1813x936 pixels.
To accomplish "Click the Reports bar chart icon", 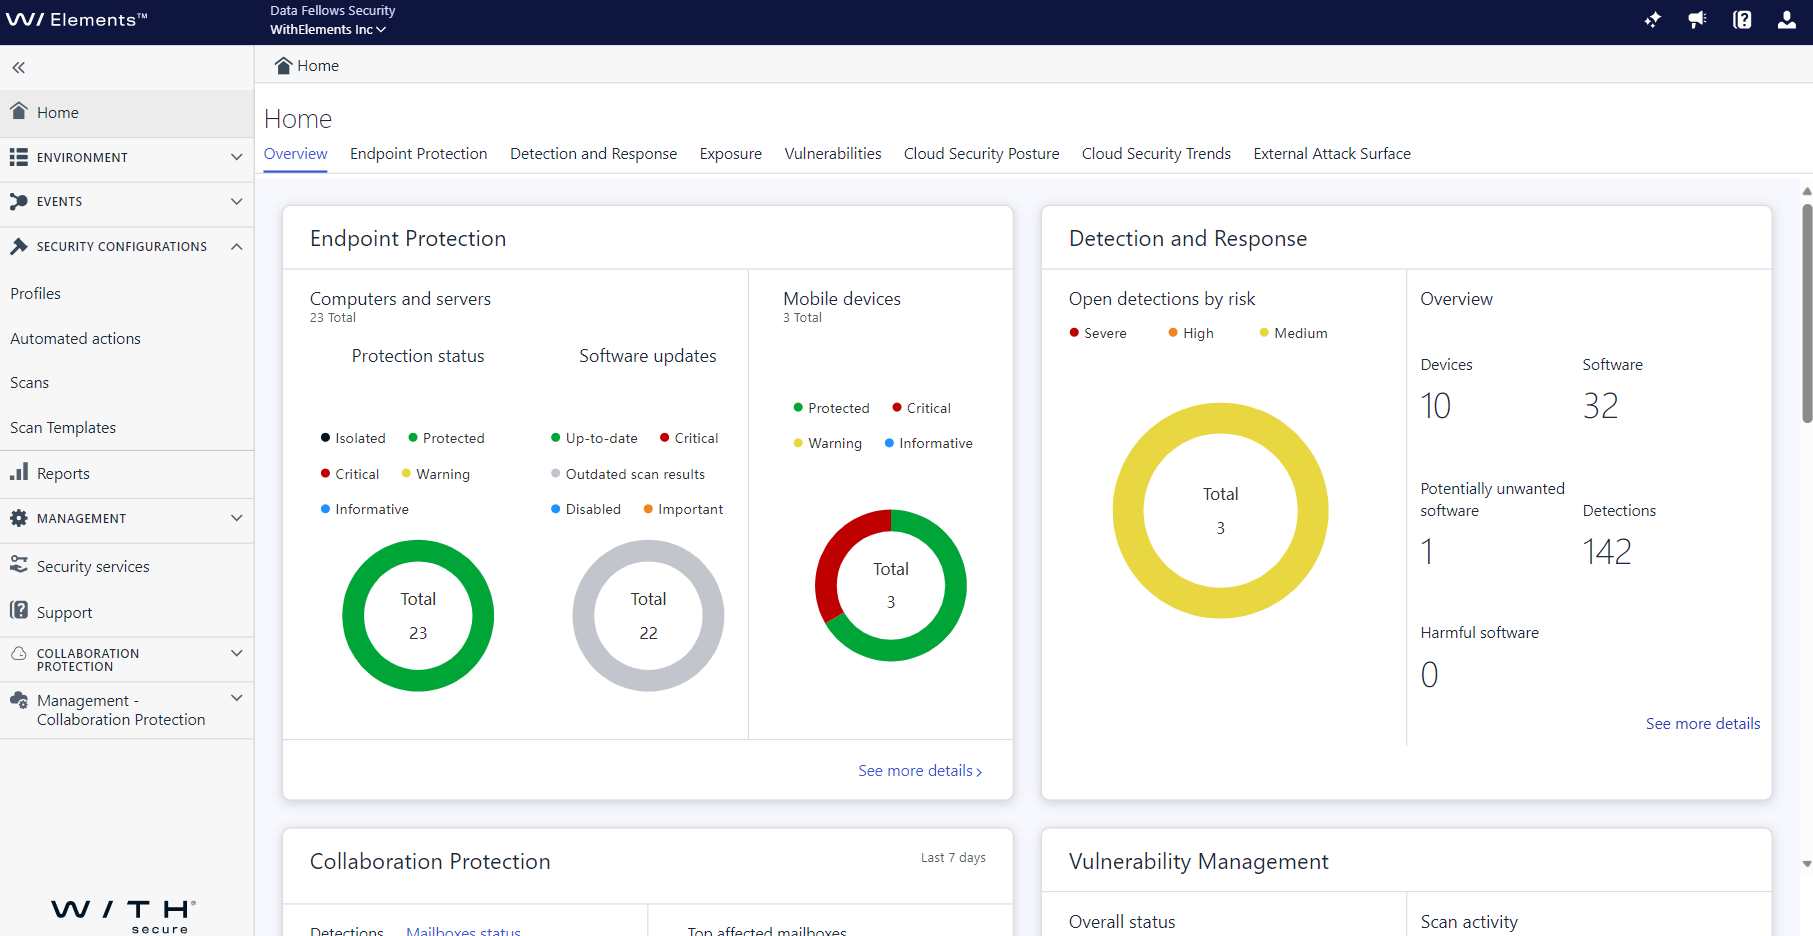I will click(x=19, y=473).
